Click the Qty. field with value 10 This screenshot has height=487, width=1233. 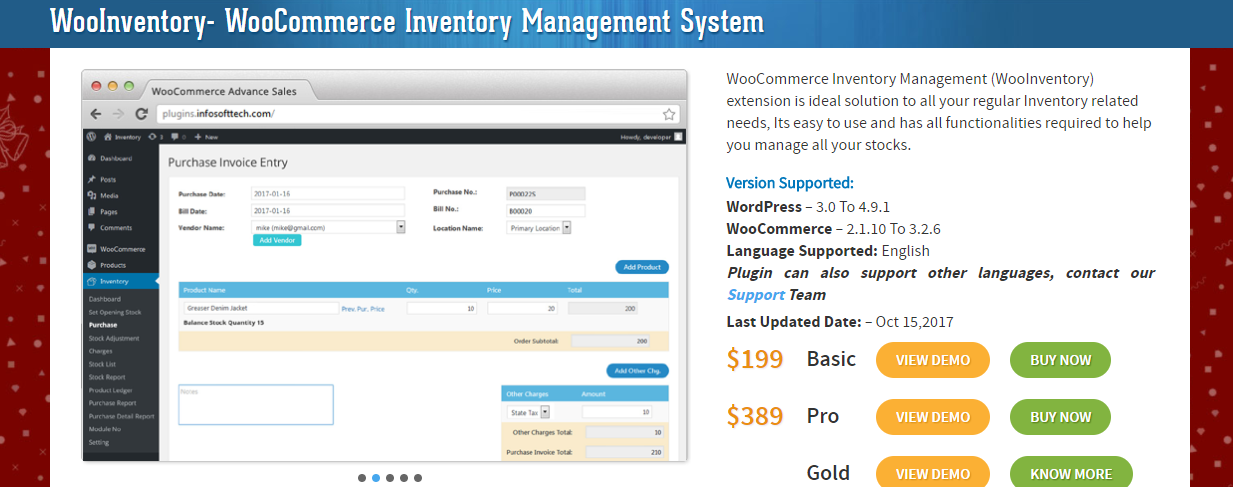click(x=442, y=309)
